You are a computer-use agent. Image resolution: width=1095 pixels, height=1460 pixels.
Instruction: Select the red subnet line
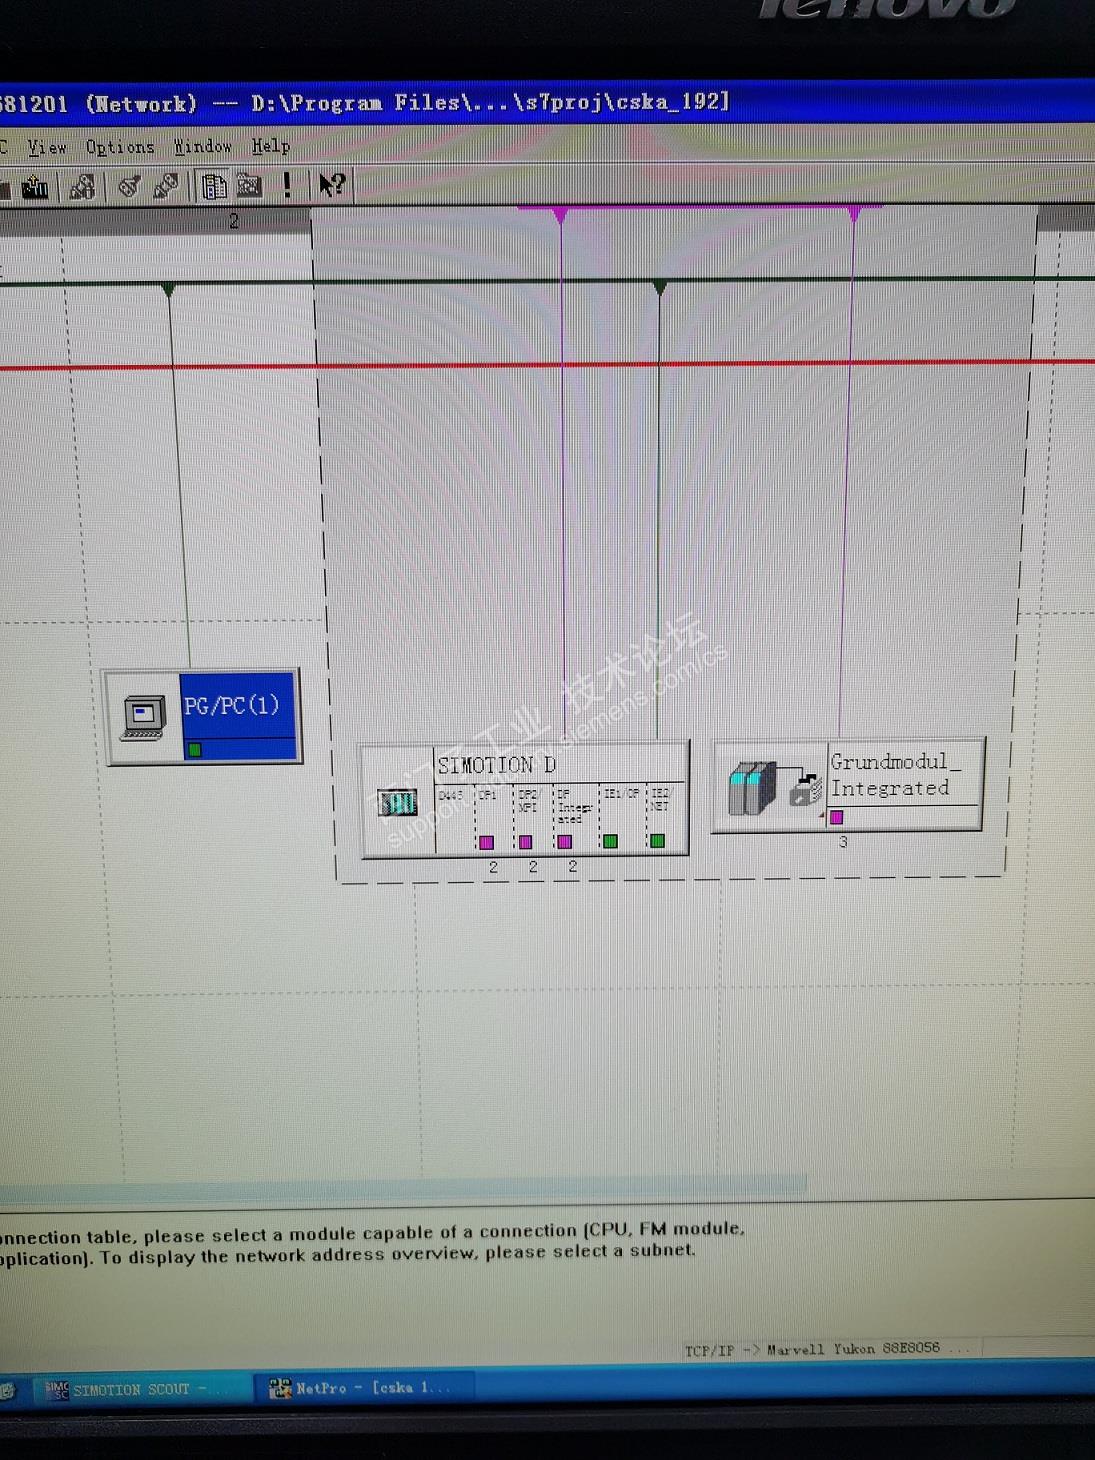click(547, 364)
